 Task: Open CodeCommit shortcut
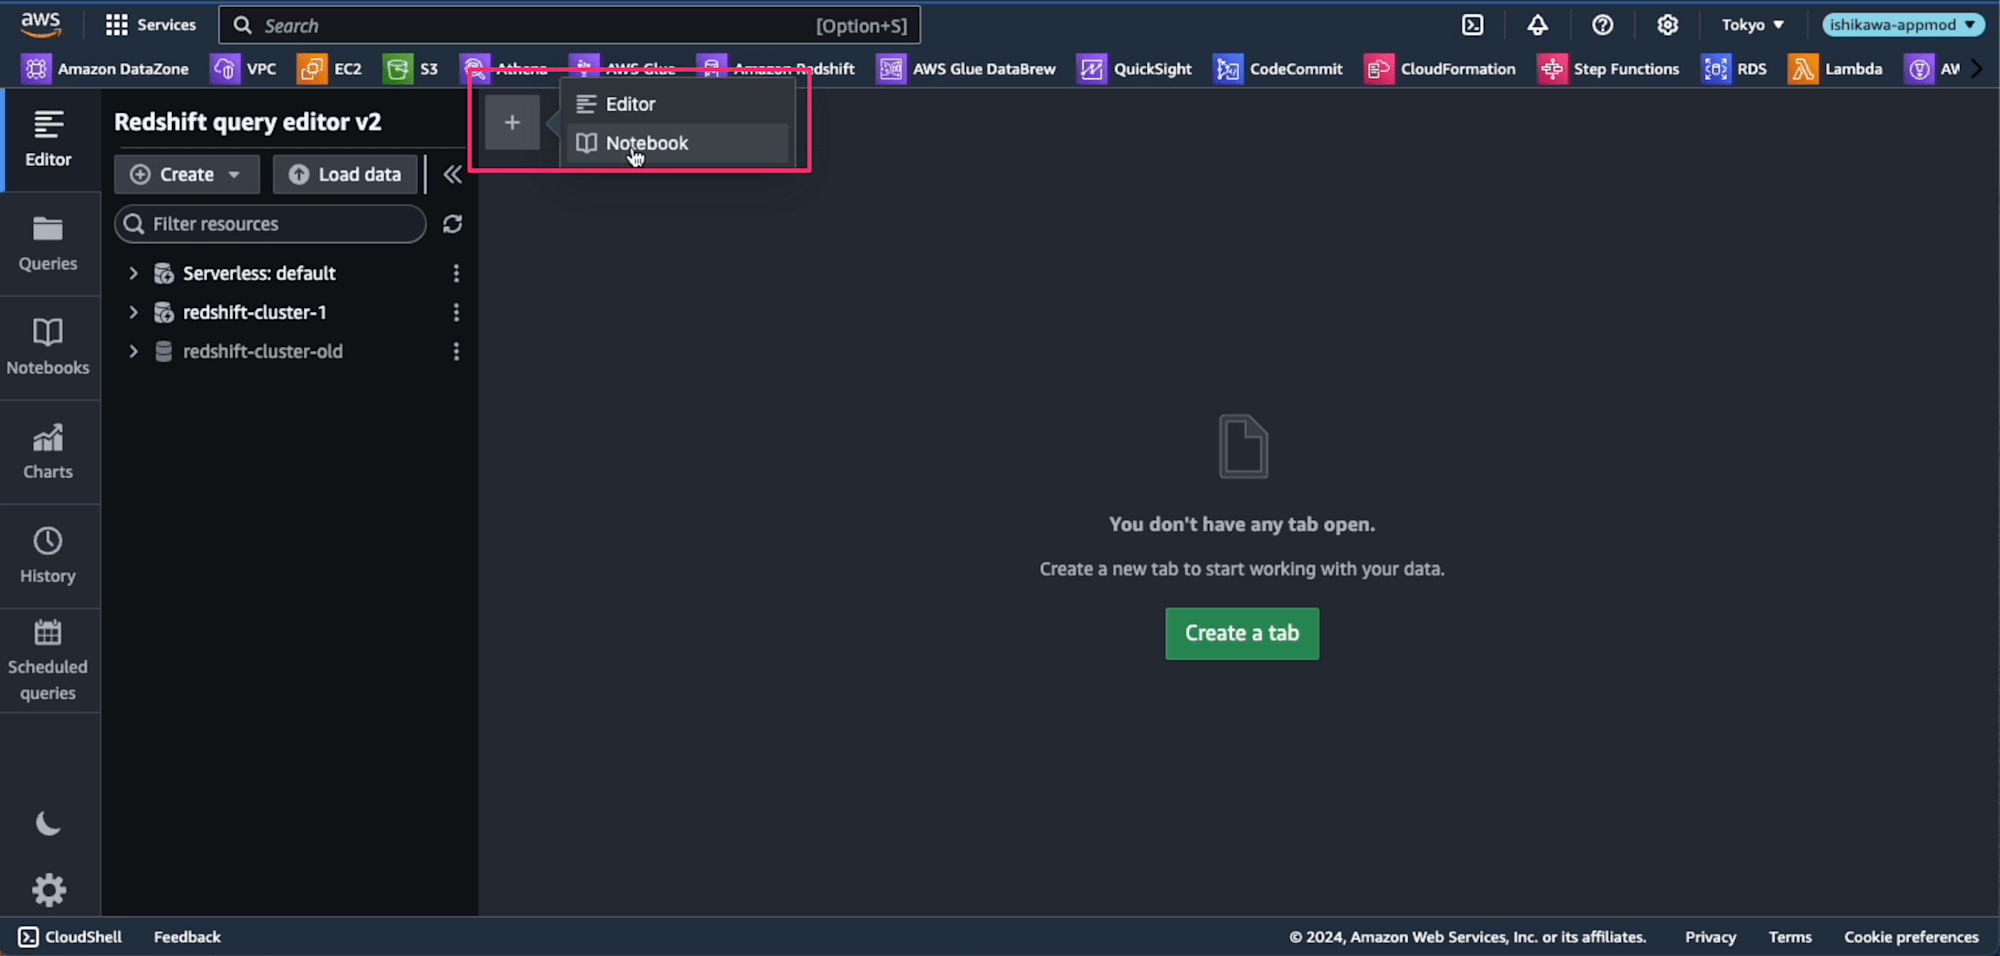[x=1278, y=68]
